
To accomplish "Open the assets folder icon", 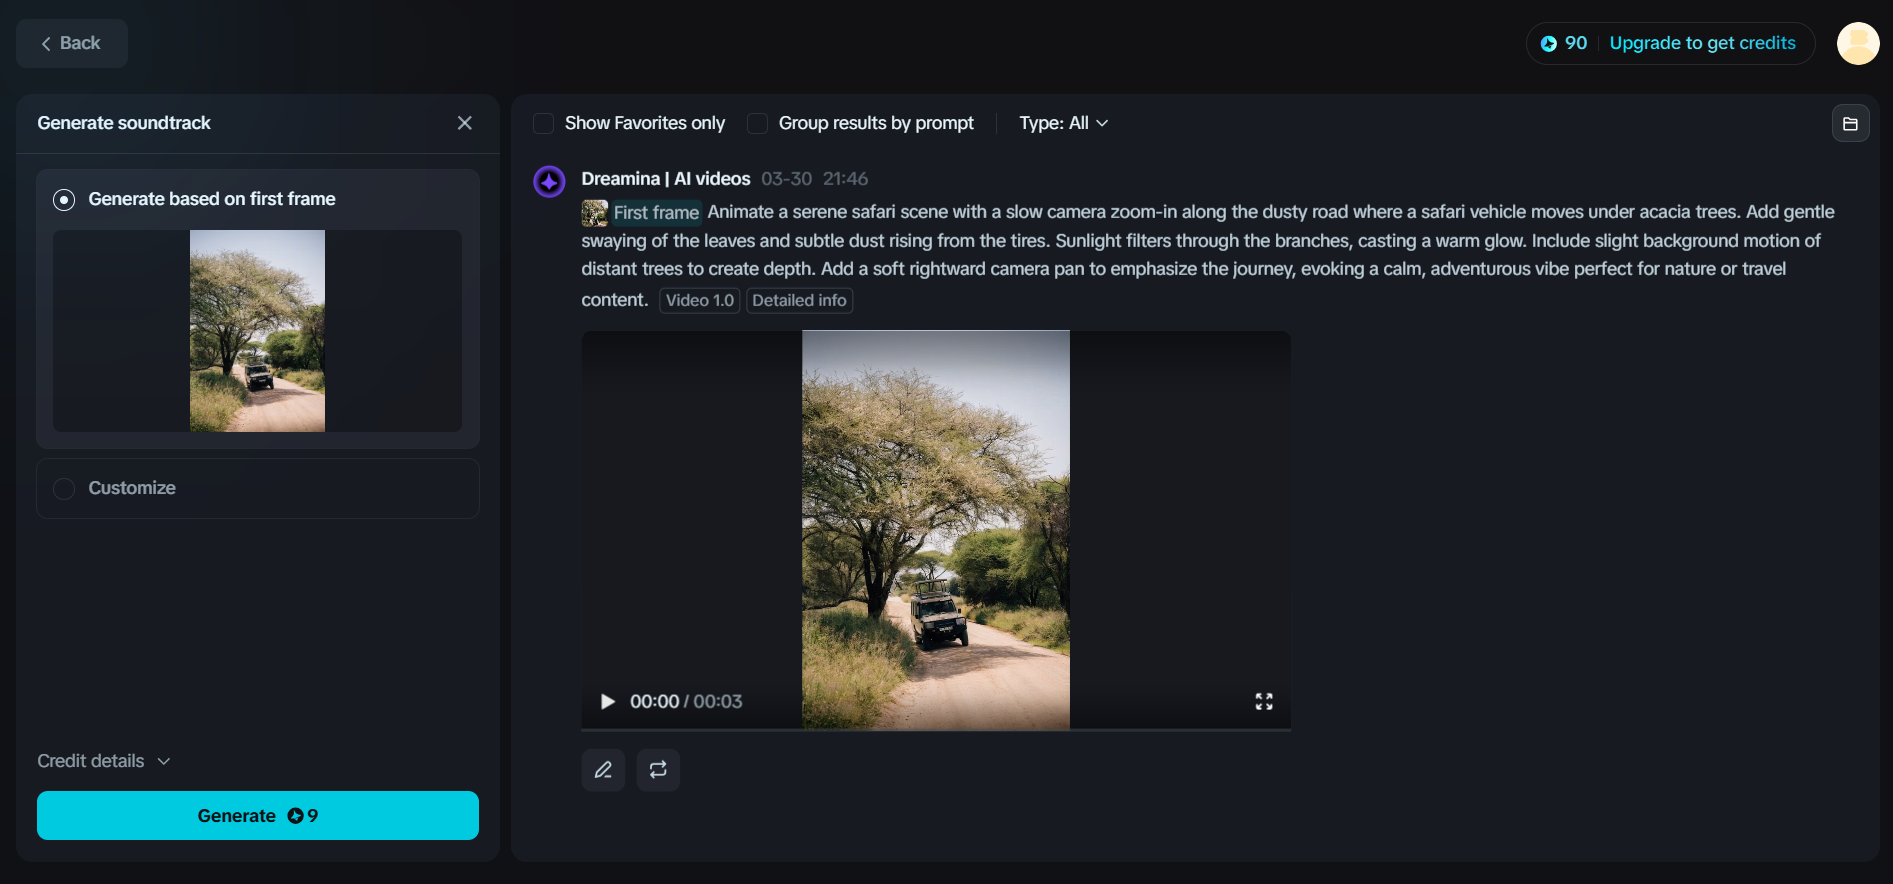I will pos(1850,123).
